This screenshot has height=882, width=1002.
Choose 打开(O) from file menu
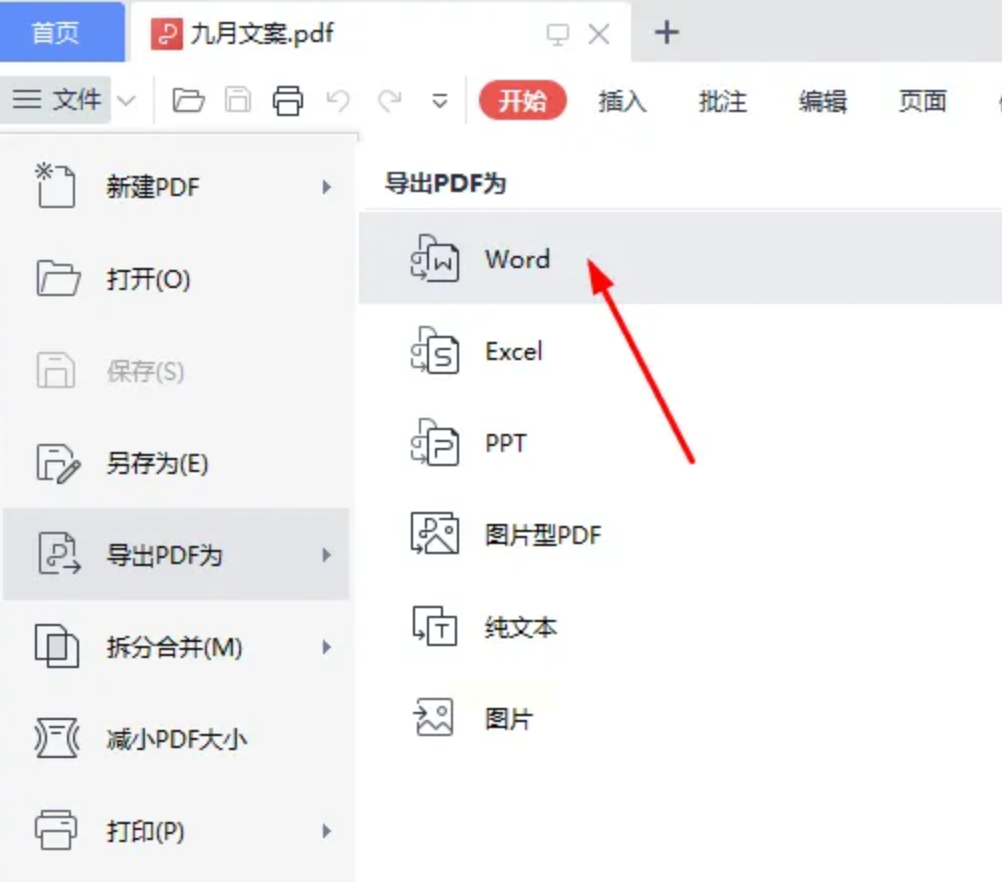176,279
